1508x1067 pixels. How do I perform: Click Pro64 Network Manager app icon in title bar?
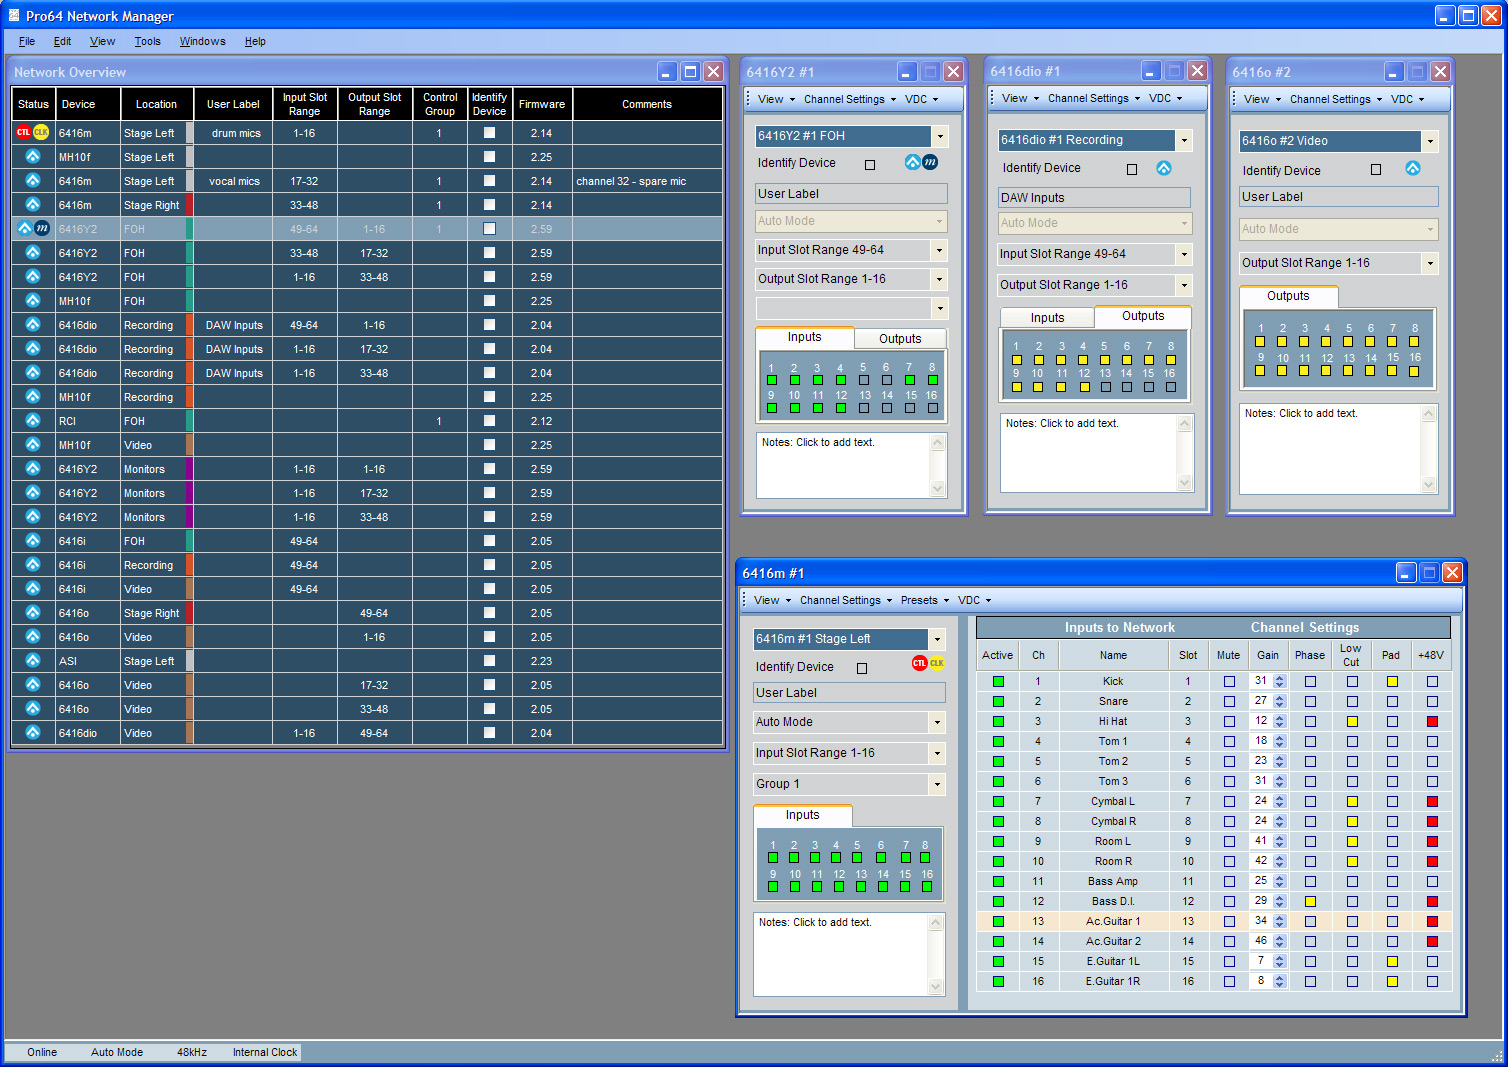[x=14, y=15]
